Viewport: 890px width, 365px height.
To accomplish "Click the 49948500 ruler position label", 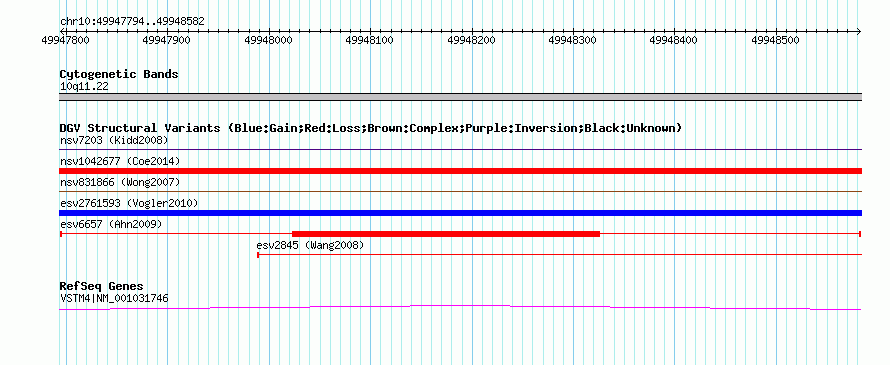I will (x=775, y=40).
